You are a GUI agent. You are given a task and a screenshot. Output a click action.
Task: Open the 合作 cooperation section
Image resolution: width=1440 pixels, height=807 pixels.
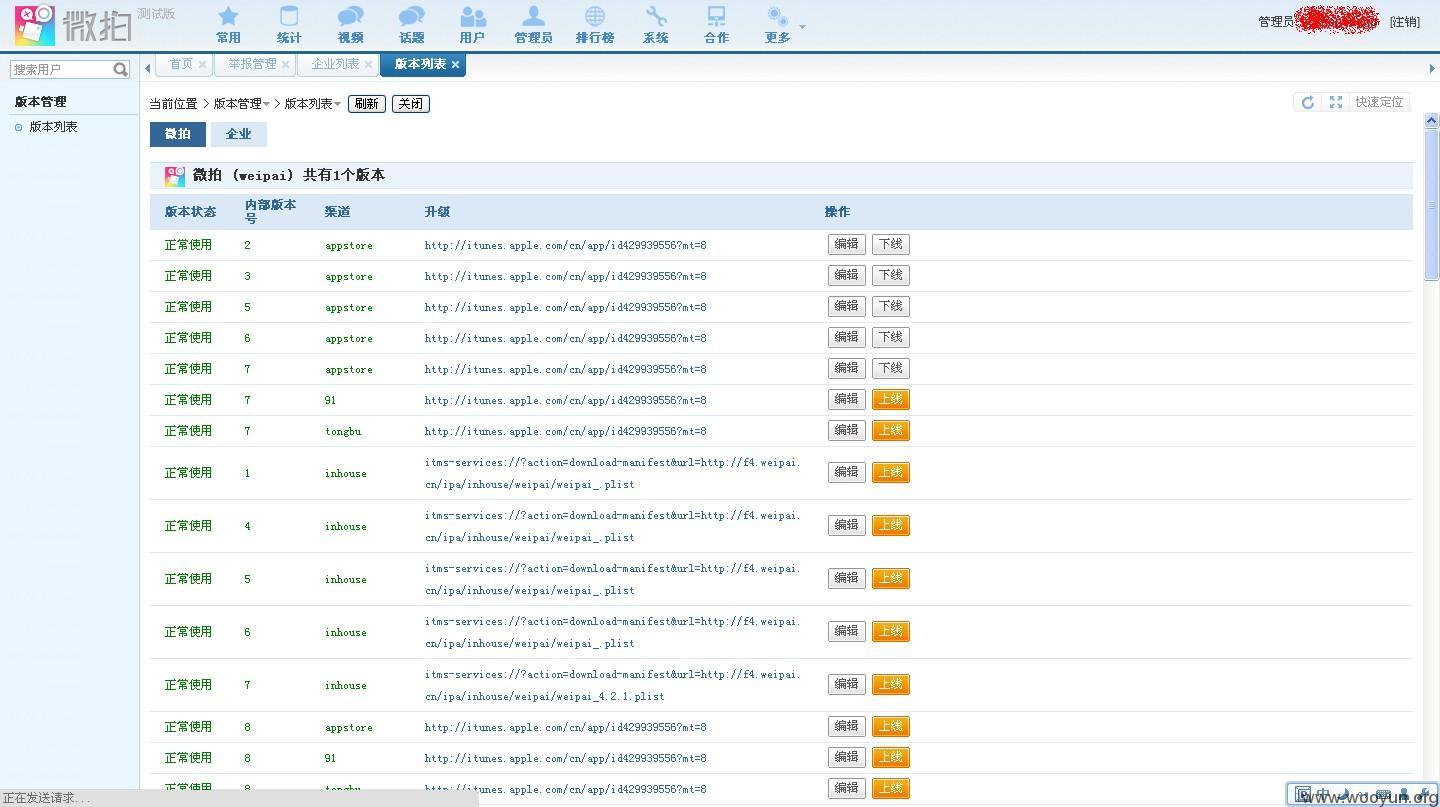pos(716,25)
